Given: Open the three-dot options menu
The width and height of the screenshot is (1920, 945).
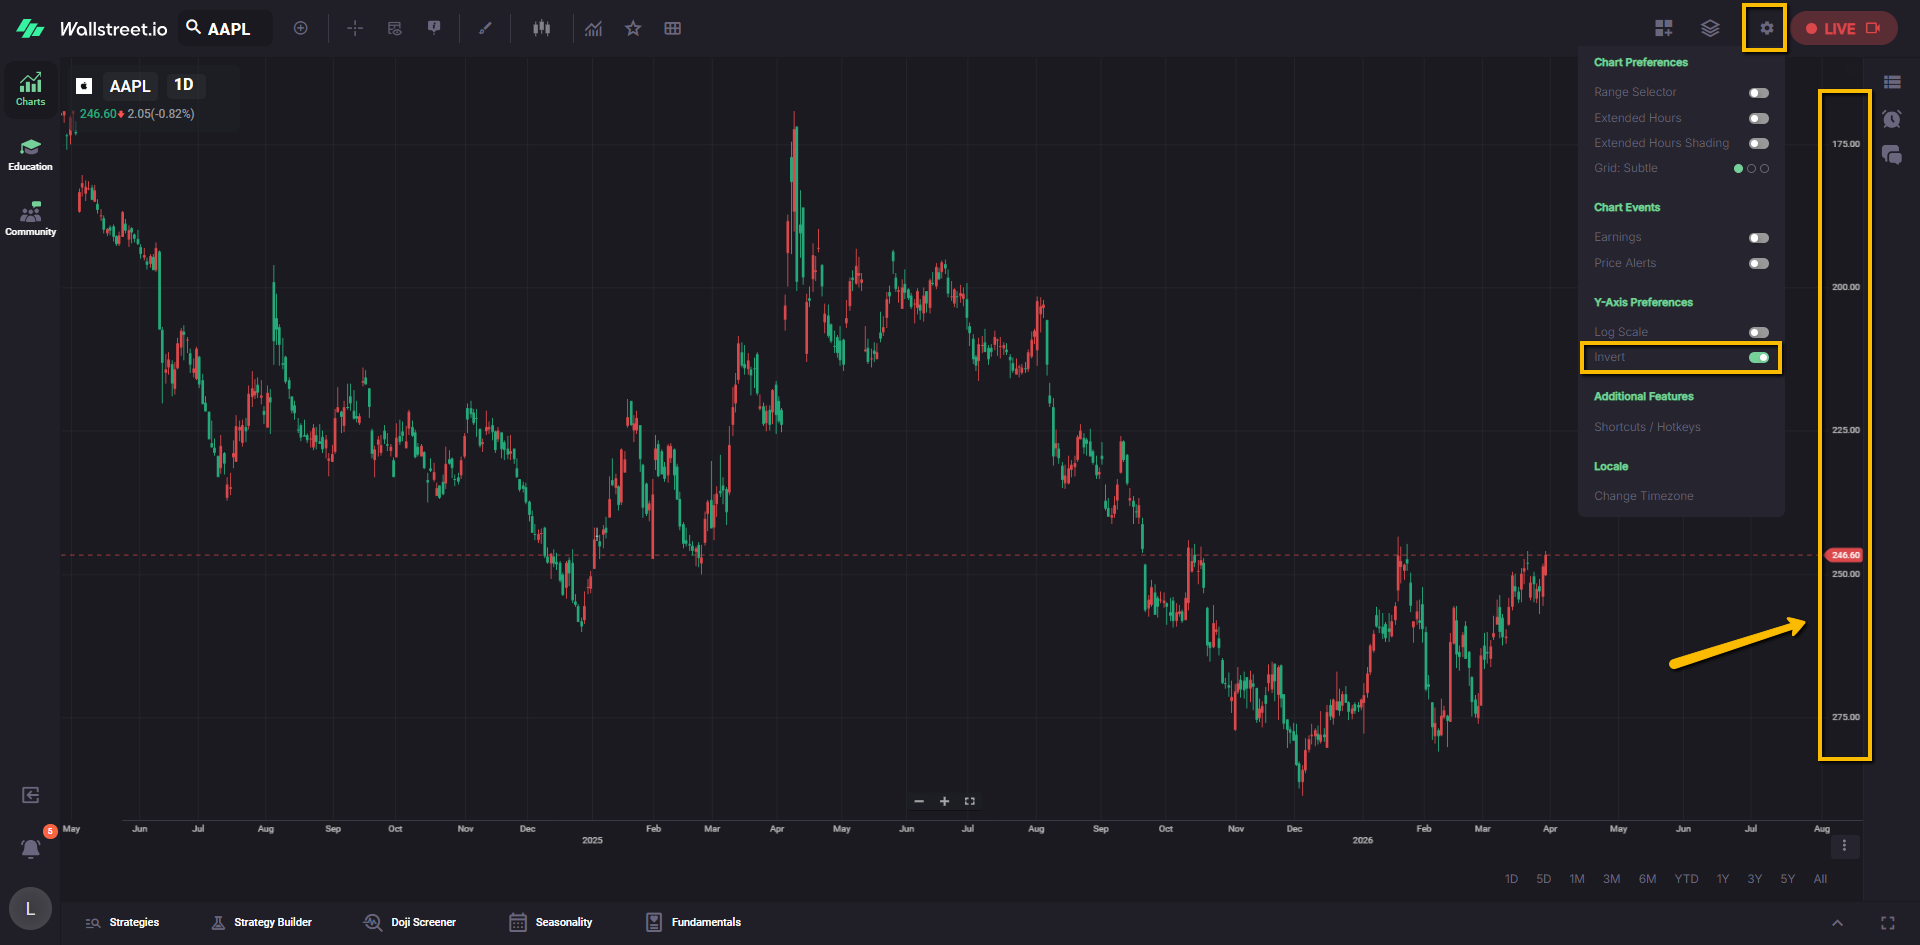Looking at the screenshot, I should [x=1844, y=846].
